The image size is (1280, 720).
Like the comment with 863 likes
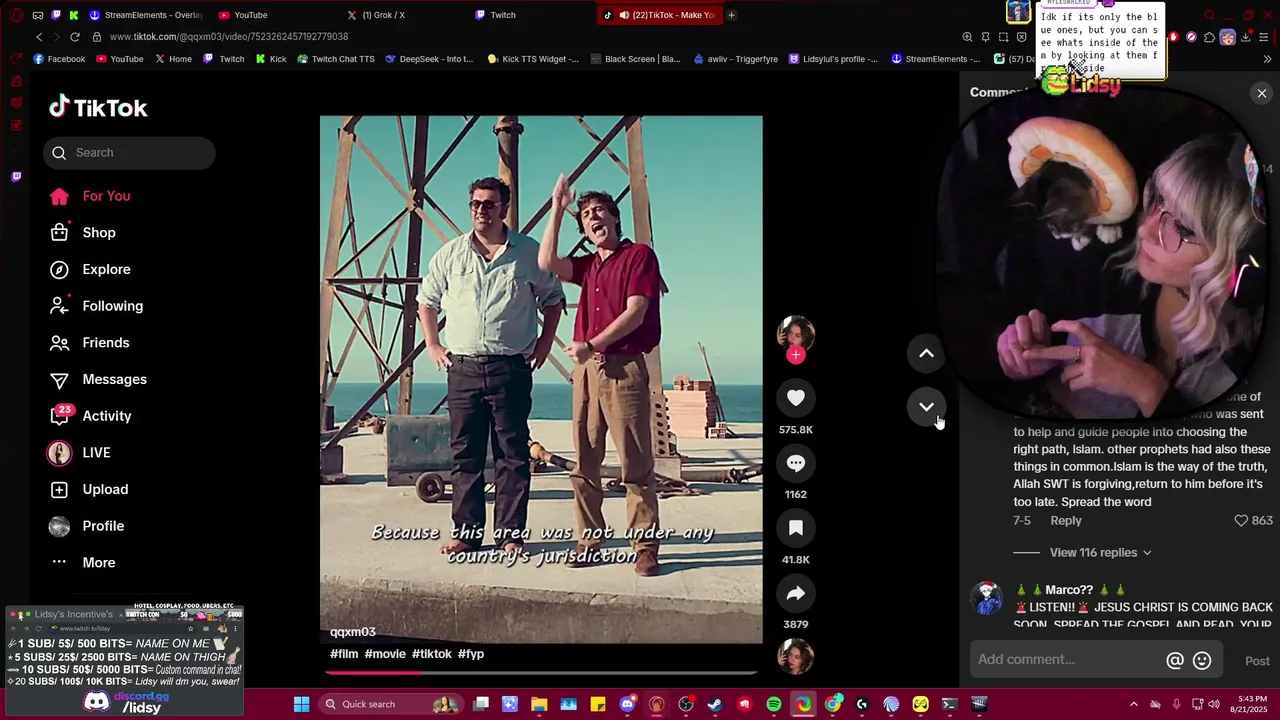click(1241, 520)
